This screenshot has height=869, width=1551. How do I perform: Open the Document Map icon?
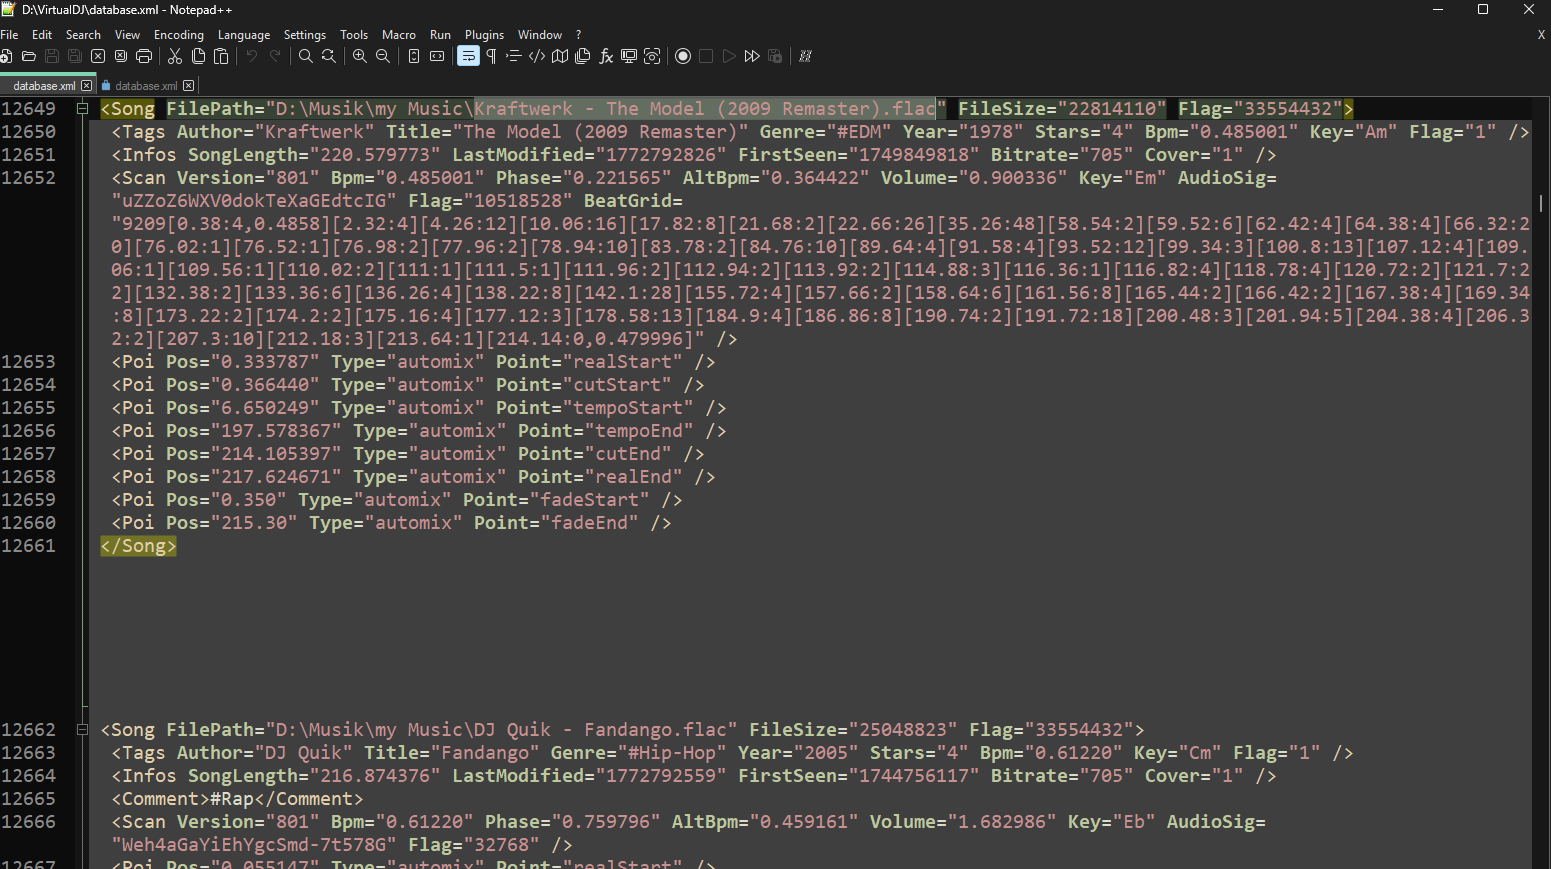pyautogui.click(x=560, y=57)
